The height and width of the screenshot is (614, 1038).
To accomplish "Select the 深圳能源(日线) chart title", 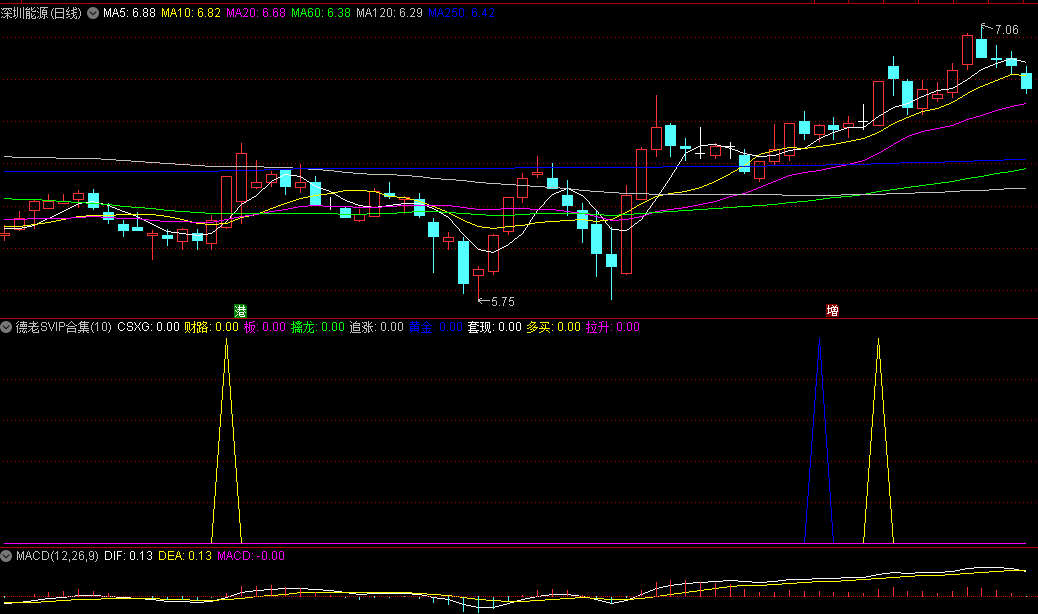I will (x=42, y=14).
